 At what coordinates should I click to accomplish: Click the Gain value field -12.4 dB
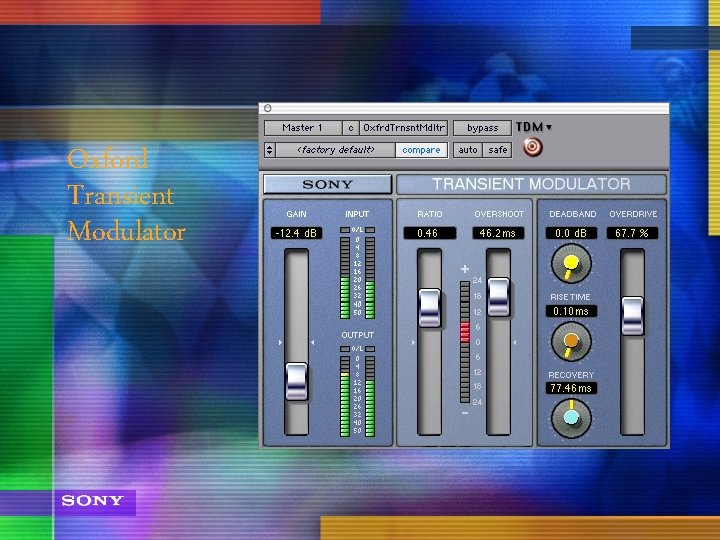pyautogui.click(x=296, y=233)
